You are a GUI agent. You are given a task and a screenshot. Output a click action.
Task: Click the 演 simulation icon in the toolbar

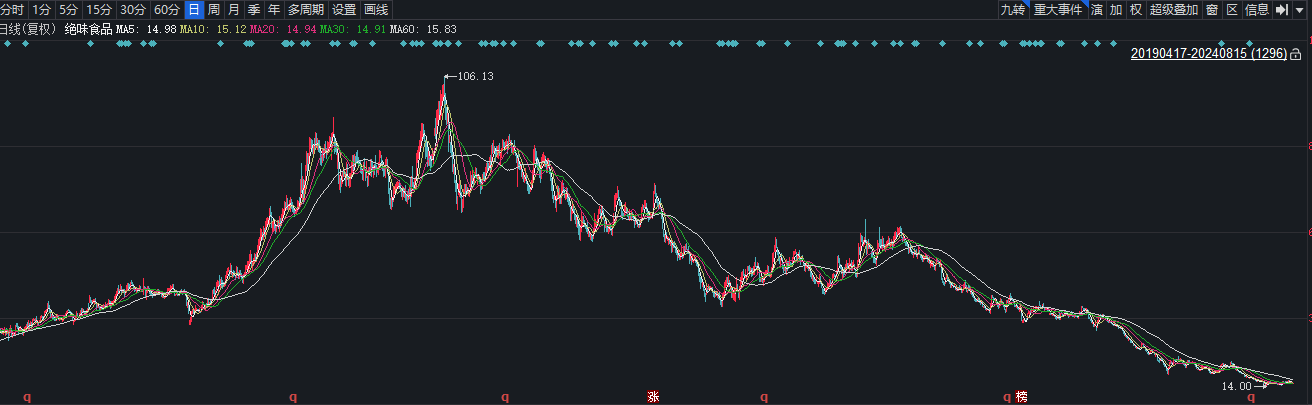pyautogui.click(x=1097, y=10)
